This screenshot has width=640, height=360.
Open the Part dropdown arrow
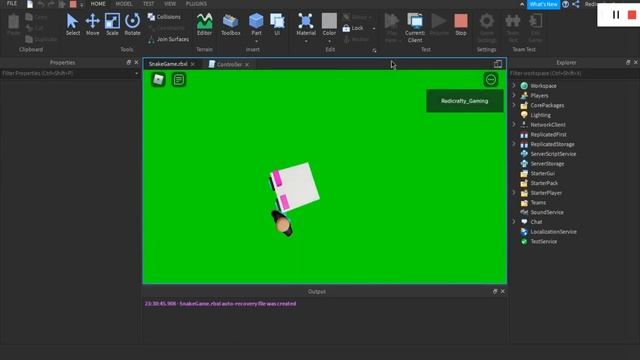(x=256, y=41)
